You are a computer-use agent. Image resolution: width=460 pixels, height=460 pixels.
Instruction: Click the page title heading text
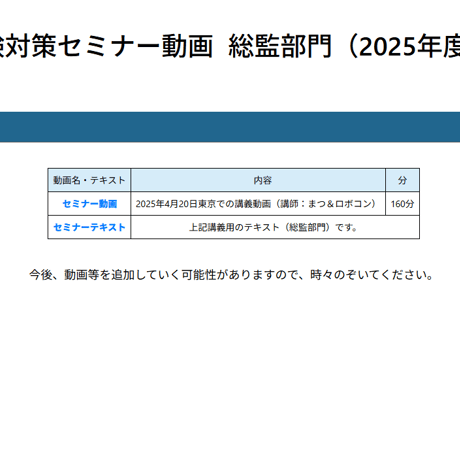coord(230,46)
